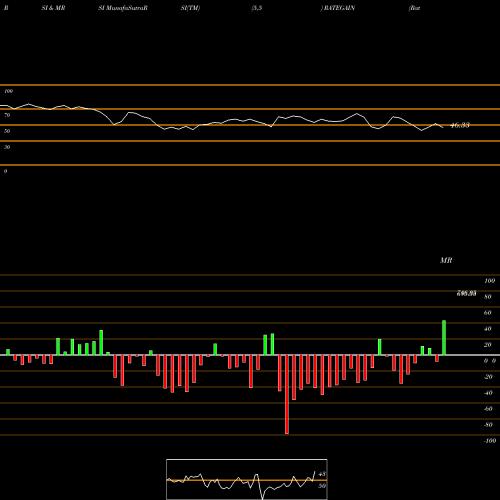Click the "SI(TM)" header text
The width and height of the screenshot is (500, 500).
click(x=190, y=8)
